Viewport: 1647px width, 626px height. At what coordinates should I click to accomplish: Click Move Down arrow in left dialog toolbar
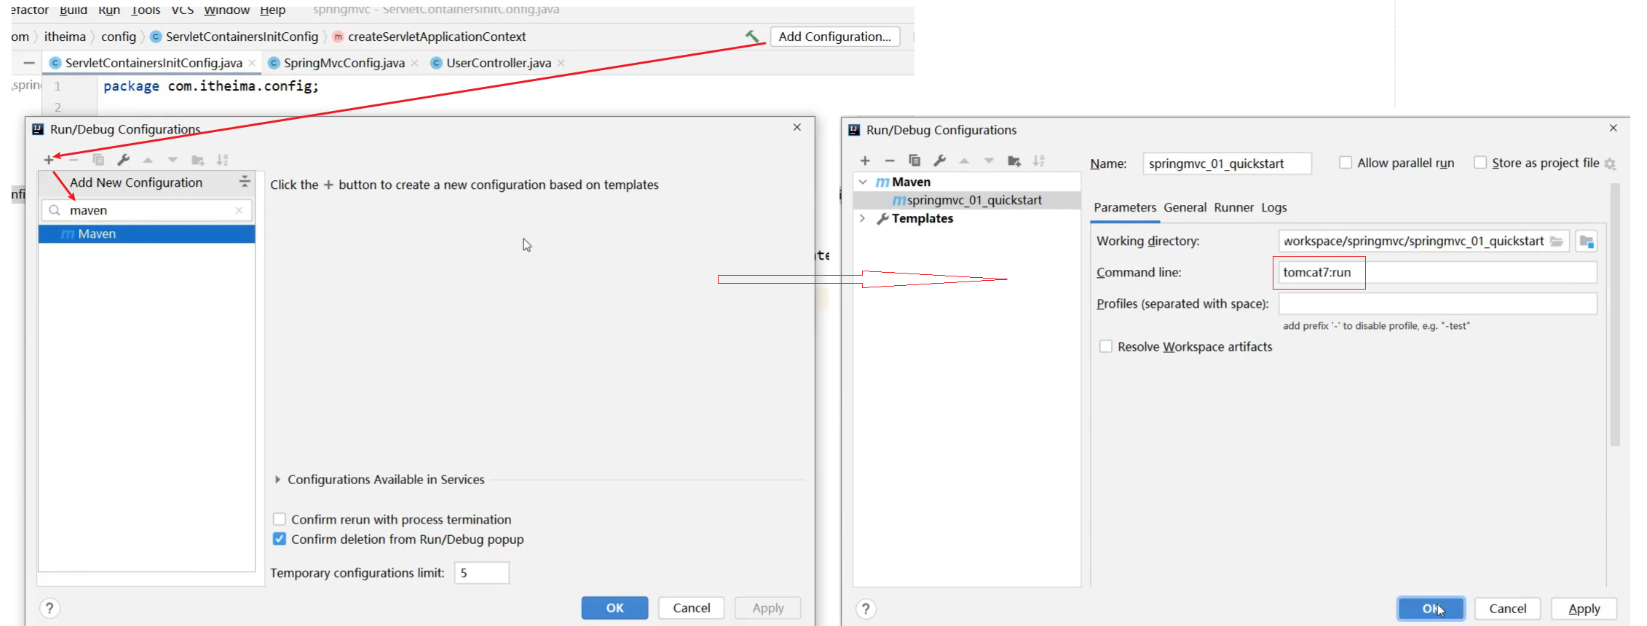pyautogui.click(x=173, y=160)
